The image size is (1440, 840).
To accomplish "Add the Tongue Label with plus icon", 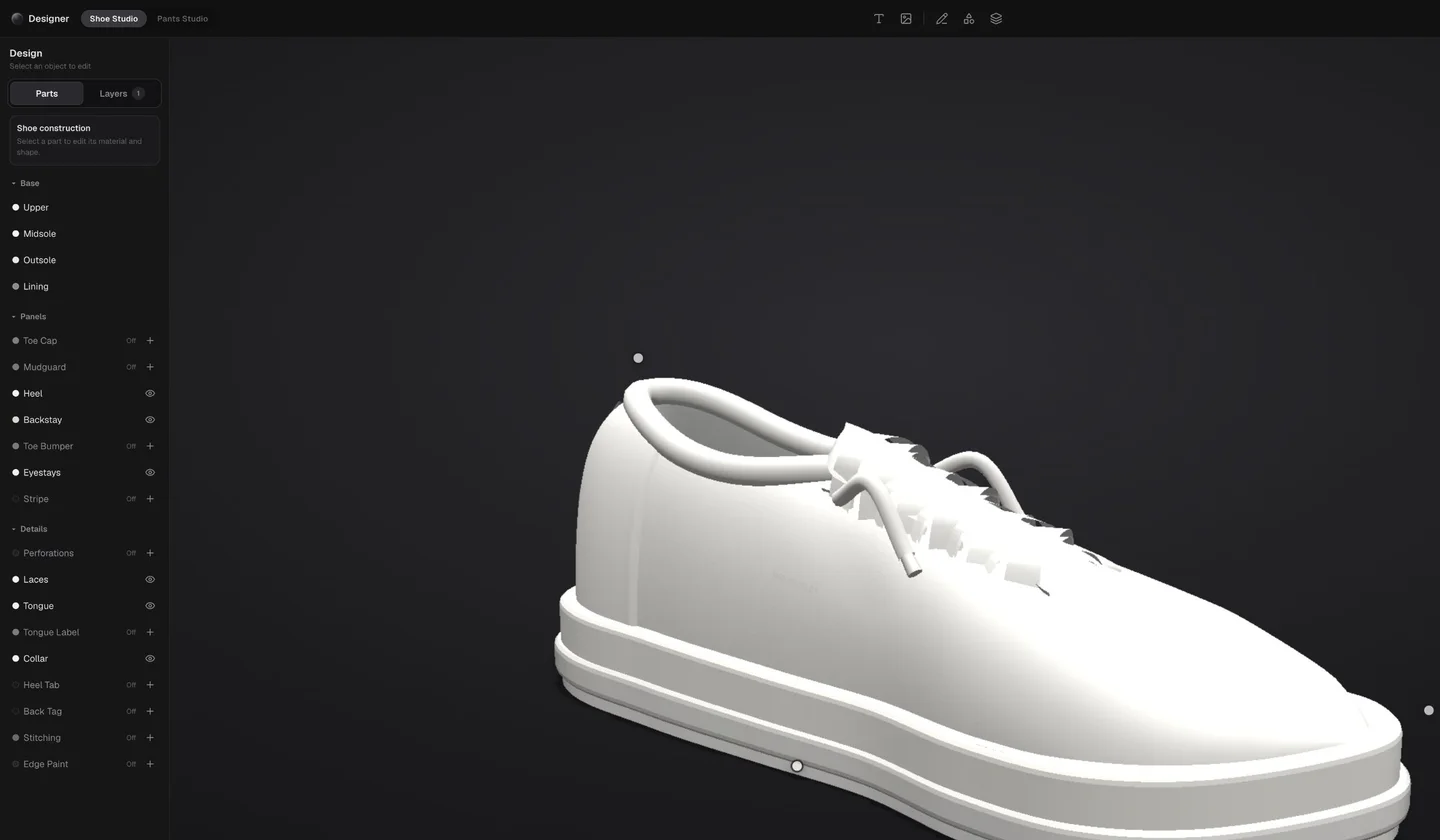I will point(150,632).
